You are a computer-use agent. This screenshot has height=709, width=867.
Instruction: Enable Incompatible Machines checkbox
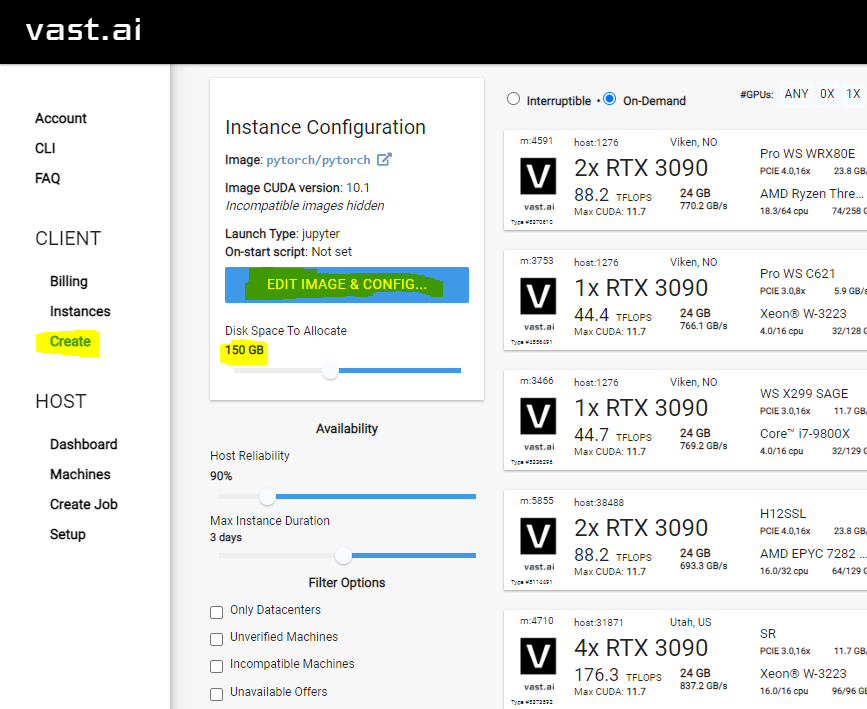pyautogui.click(x=216, y=666)
